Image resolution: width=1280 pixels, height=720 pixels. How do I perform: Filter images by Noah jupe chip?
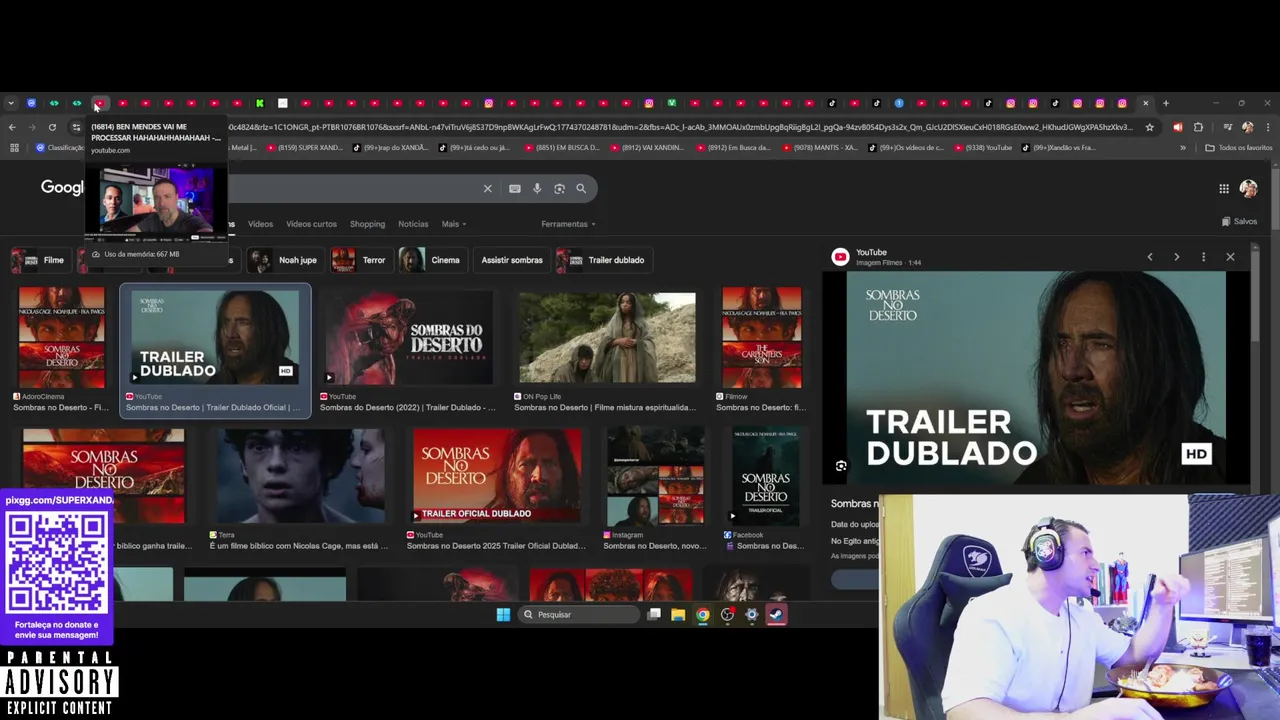[284, 260]
